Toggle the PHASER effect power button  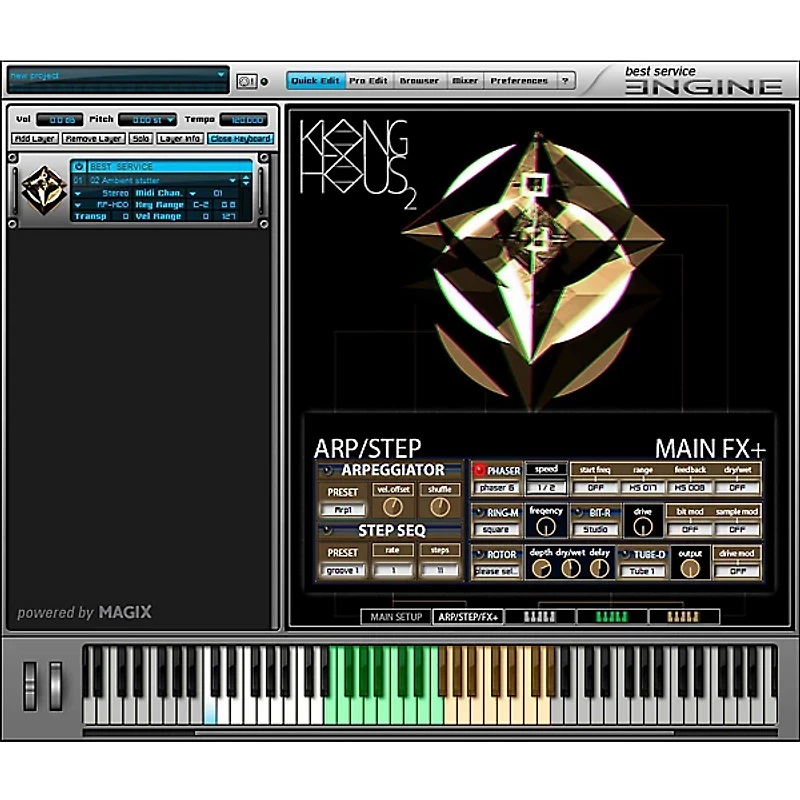point(478,470)
